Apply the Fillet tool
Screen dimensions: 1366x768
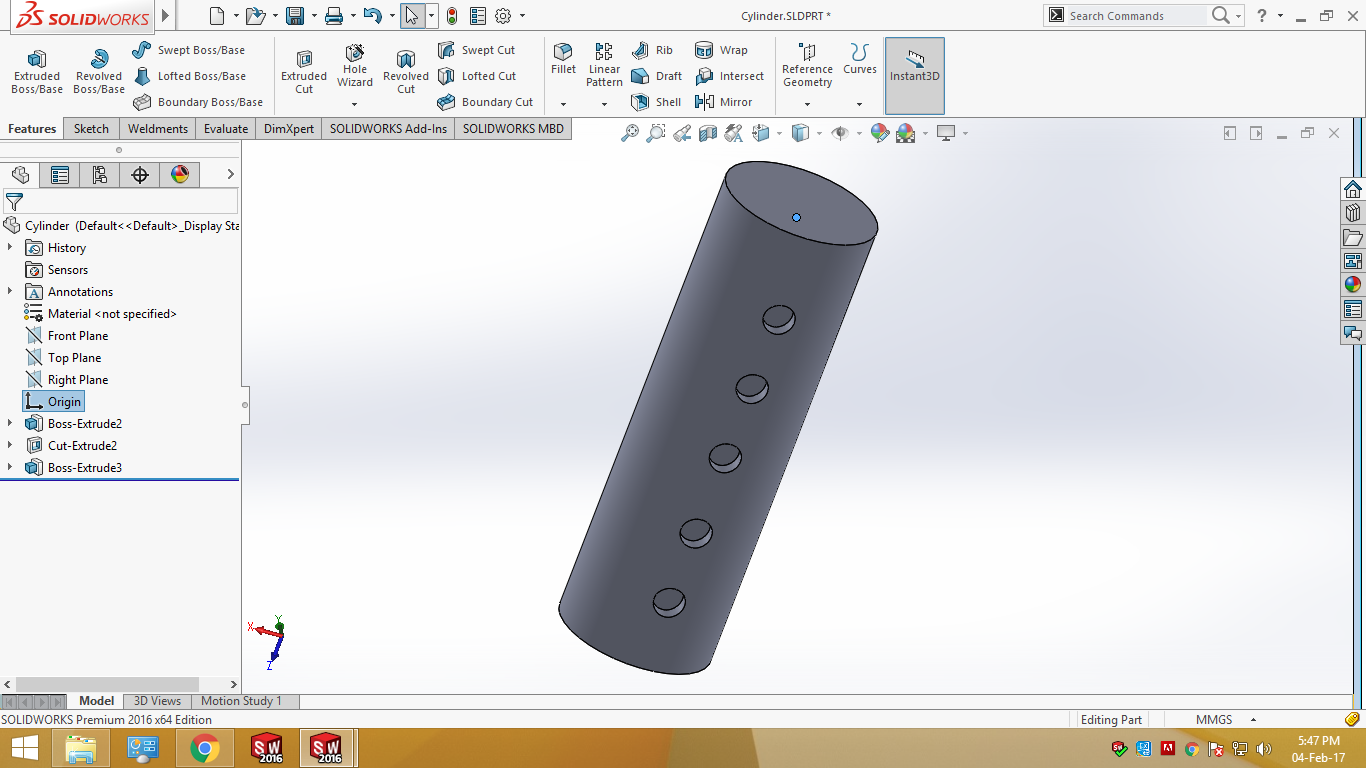(x=563, y=59)
